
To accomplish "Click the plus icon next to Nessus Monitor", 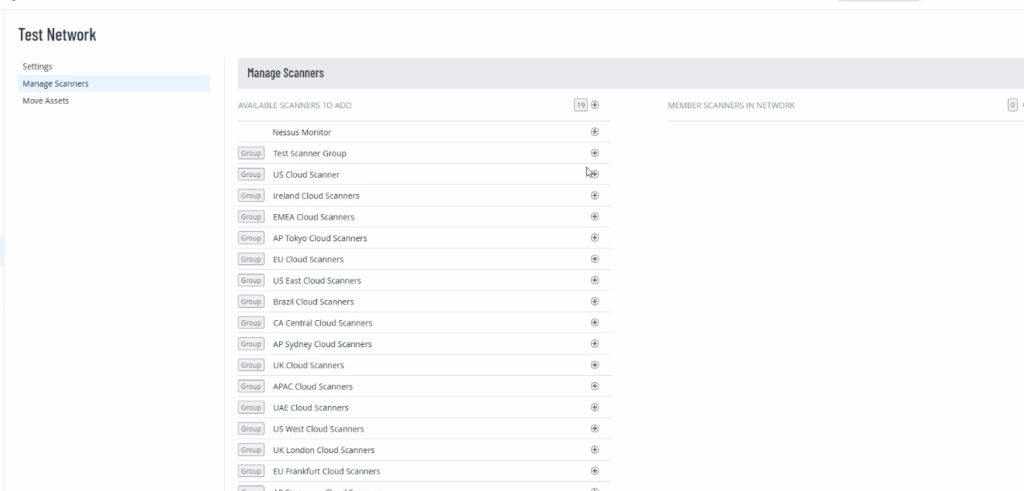I will coord(595,132).
